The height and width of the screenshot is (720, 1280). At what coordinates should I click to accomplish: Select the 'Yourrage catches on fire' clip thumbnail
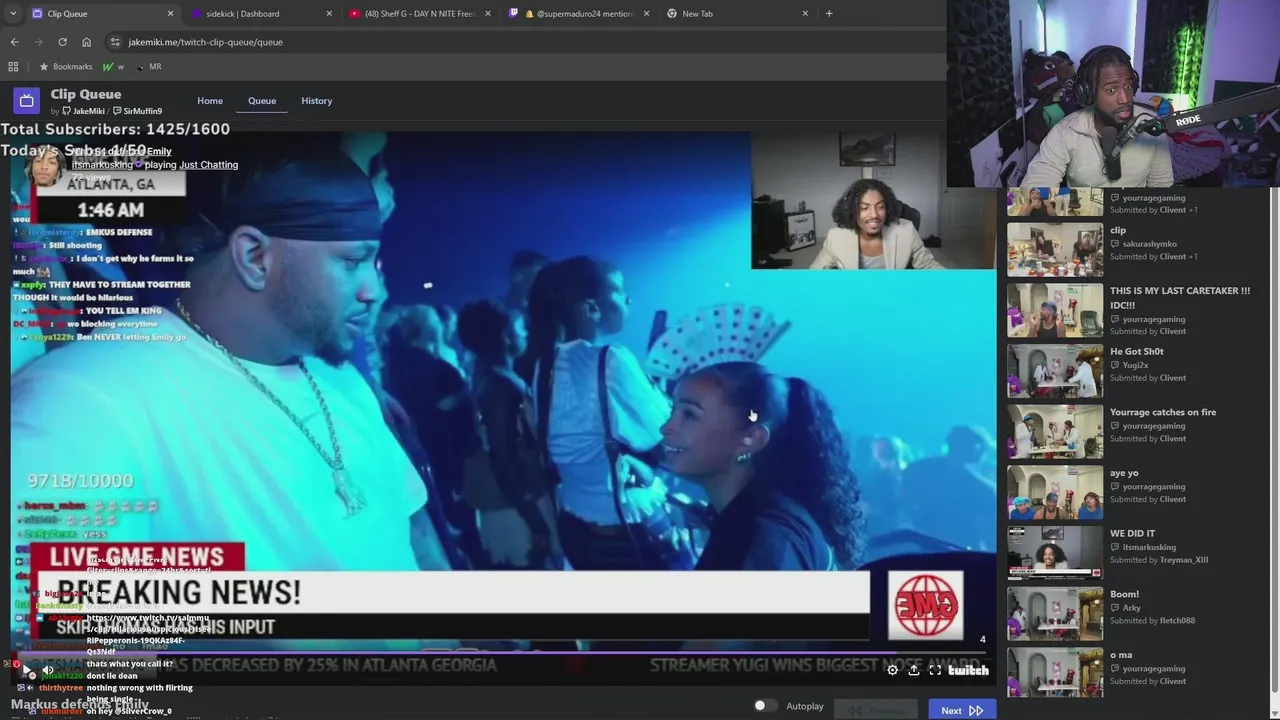pos(1055,431)
